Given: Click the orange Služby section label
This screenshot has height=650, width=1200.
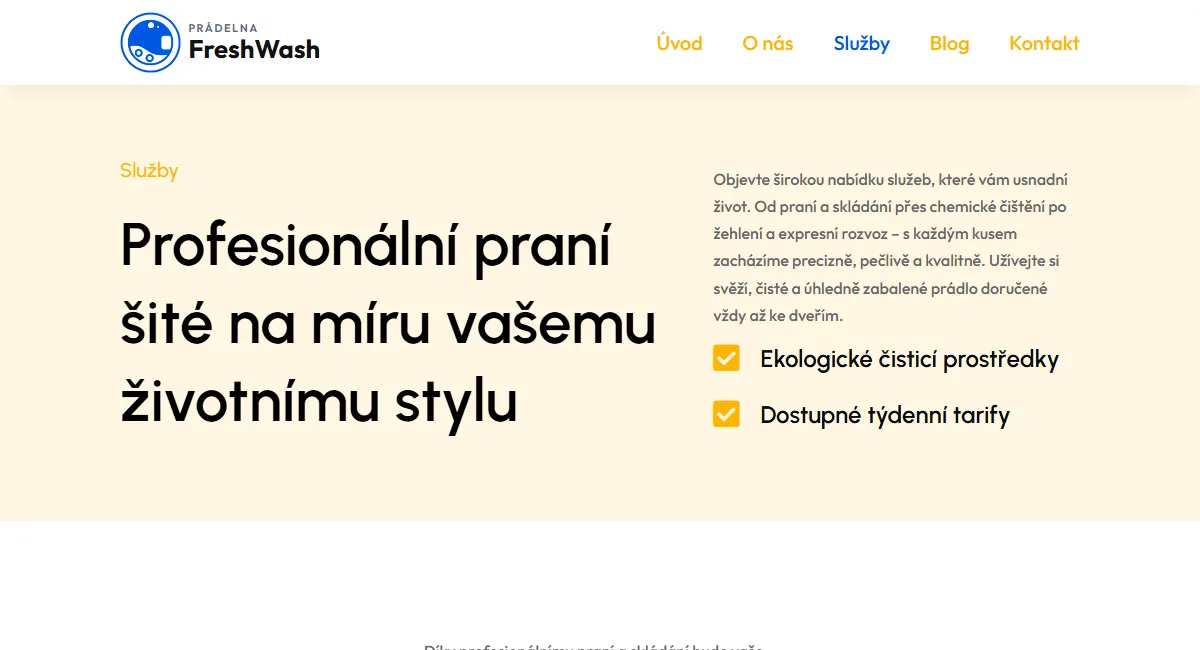Looking at the screenshot, I should pyautogui.click(x=149, y=170).
